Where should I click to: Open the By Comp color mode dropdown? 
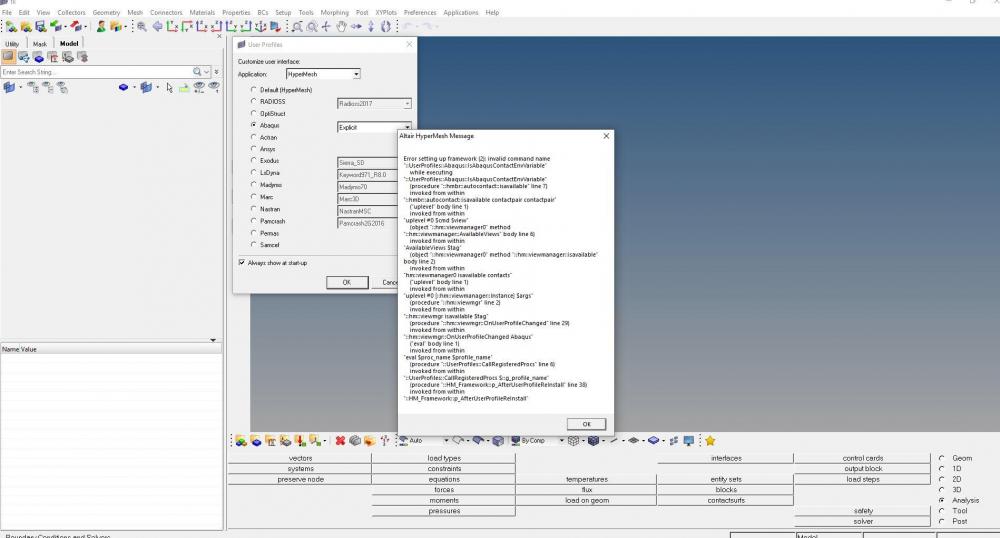pos(561,440)
